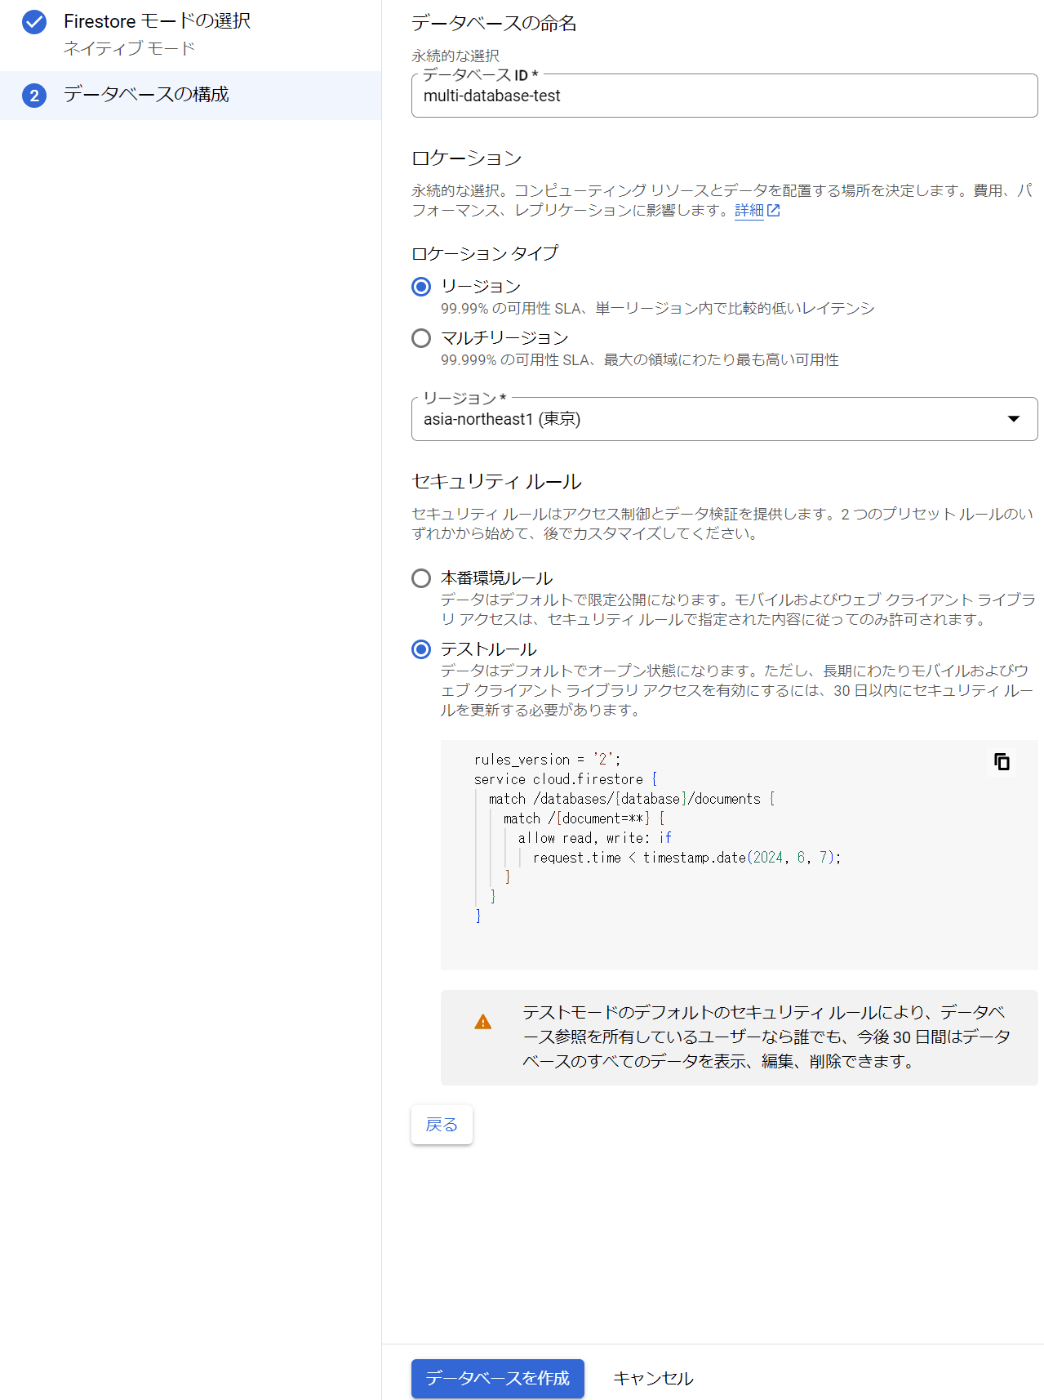The height and width of the screenshot is (1400, 1044).
Task: Click キャンセル button
Action: [x=653, y=1378]
